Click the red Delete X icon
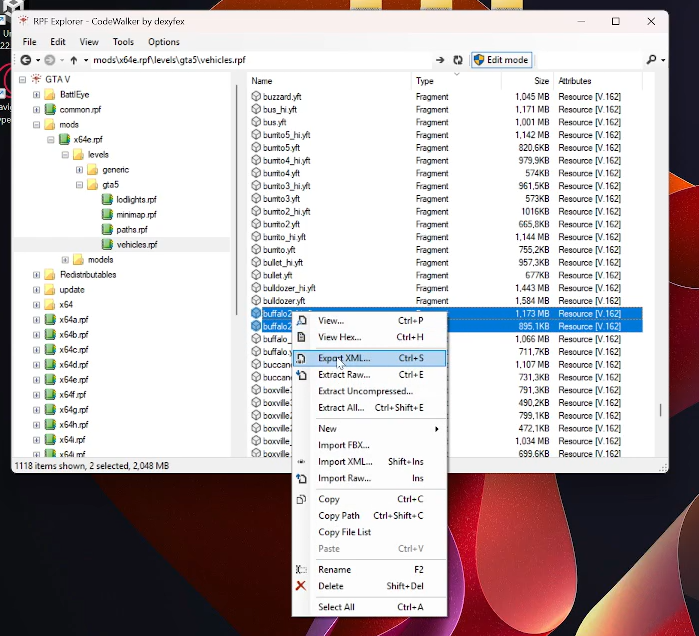Screen dimensions: 699x636 (x=301, y=586)
